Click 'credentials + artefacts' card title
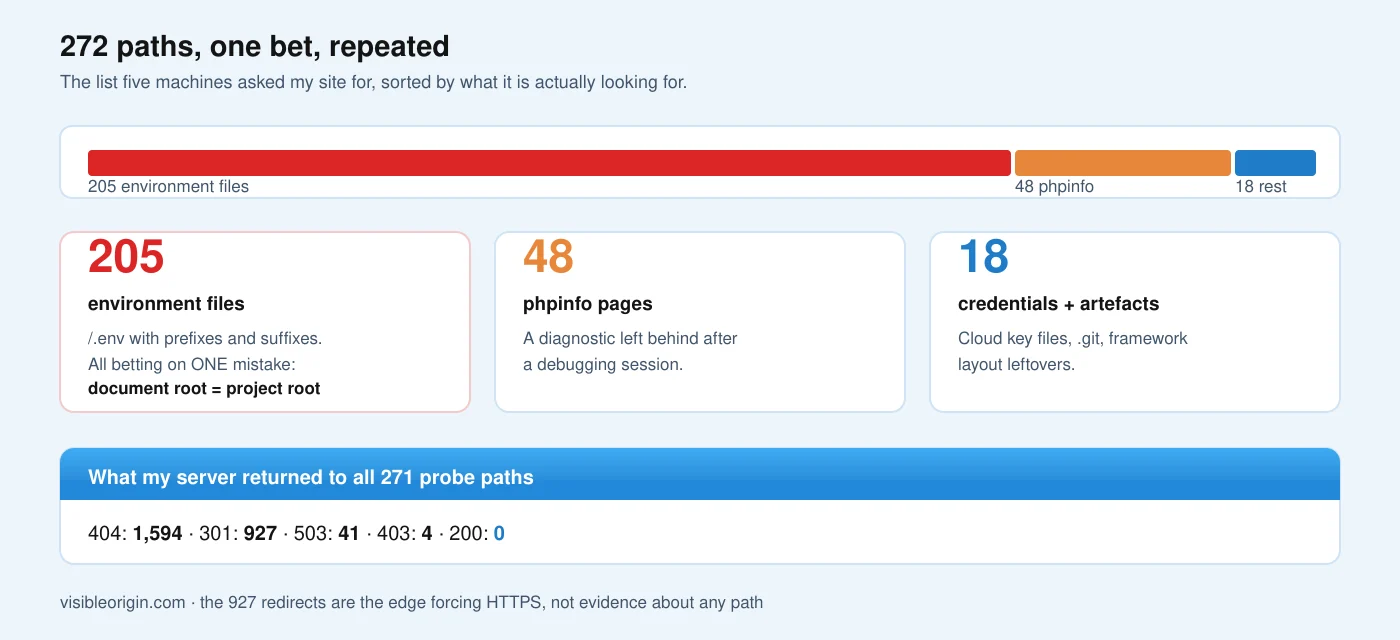 1059,304
